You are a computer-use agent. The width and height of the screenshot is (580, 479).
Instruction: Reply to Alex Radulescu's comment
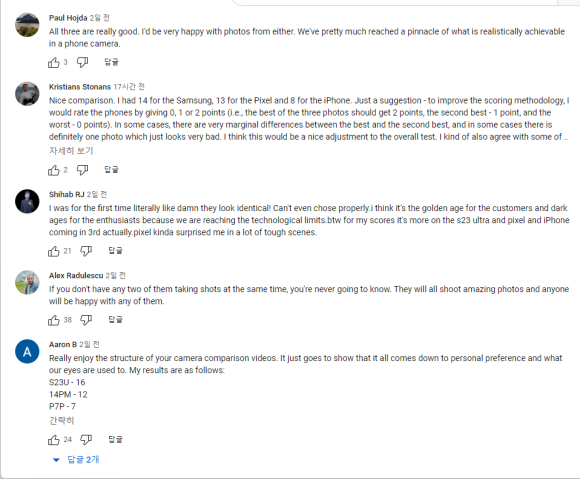coord(115,320)
